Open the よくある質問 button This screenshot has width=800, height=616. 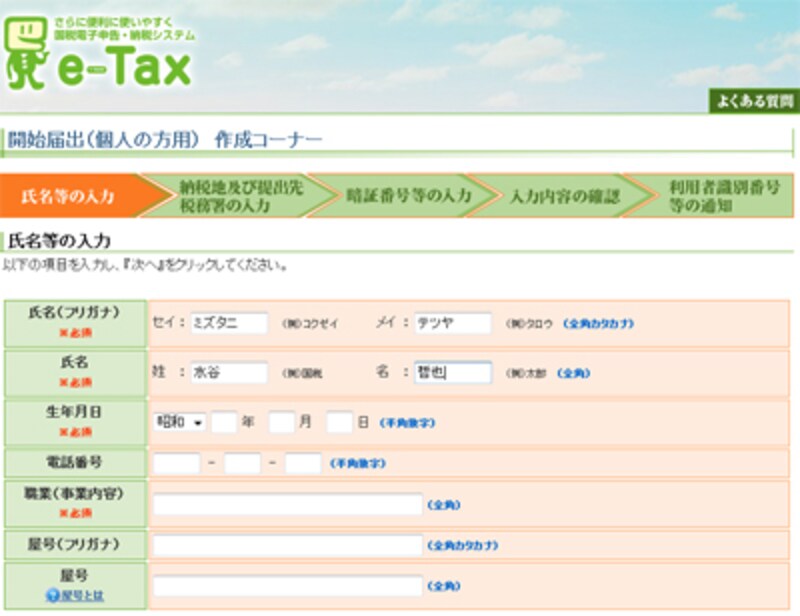coord(755,101)
